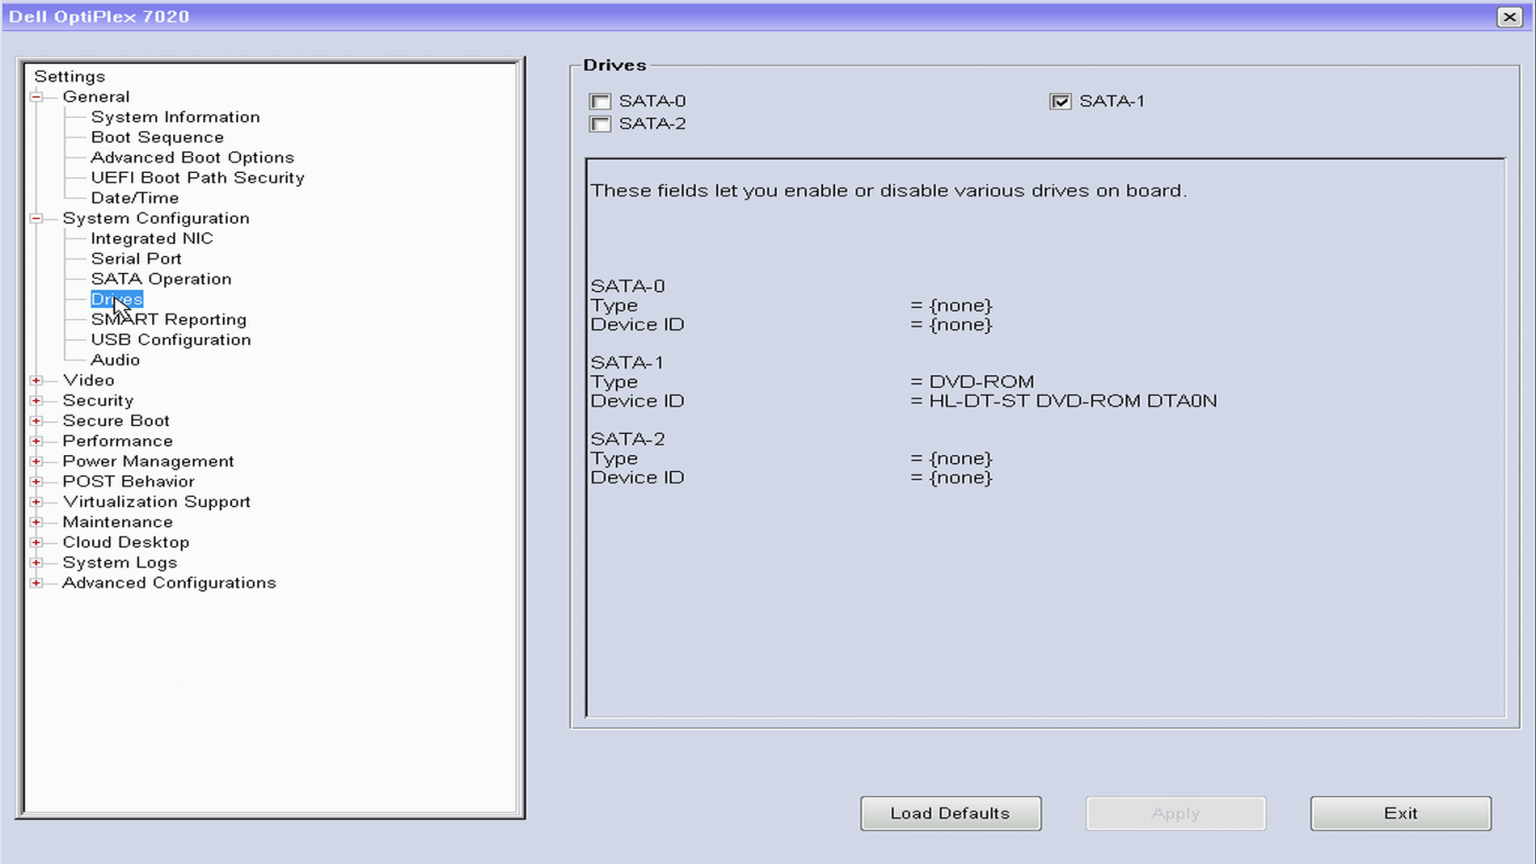
Task: Click the Load Defaults button
Action: [x=950, y=813]
